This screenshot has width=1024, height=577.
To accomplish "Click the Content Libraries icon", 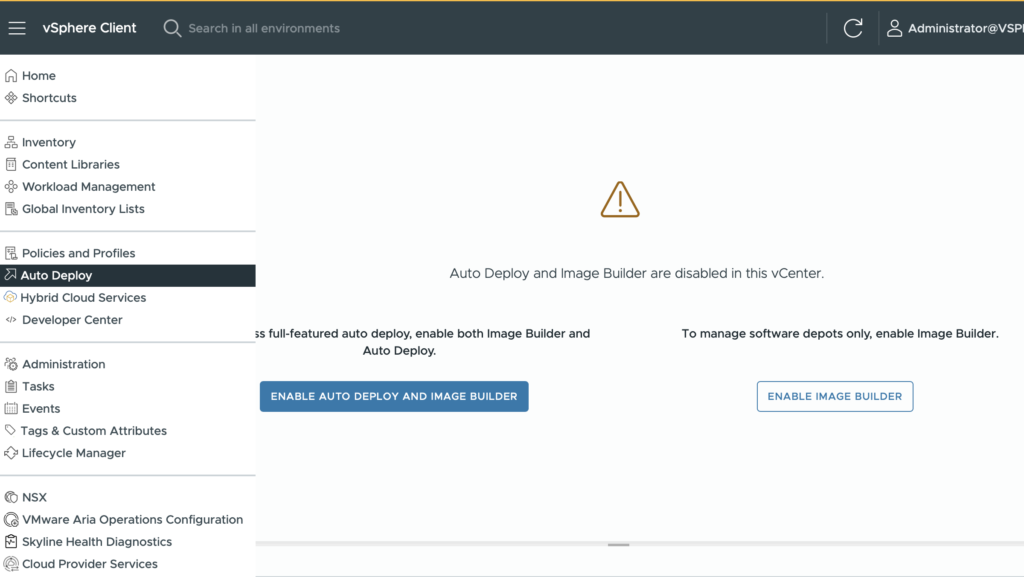I will [11, 164].
